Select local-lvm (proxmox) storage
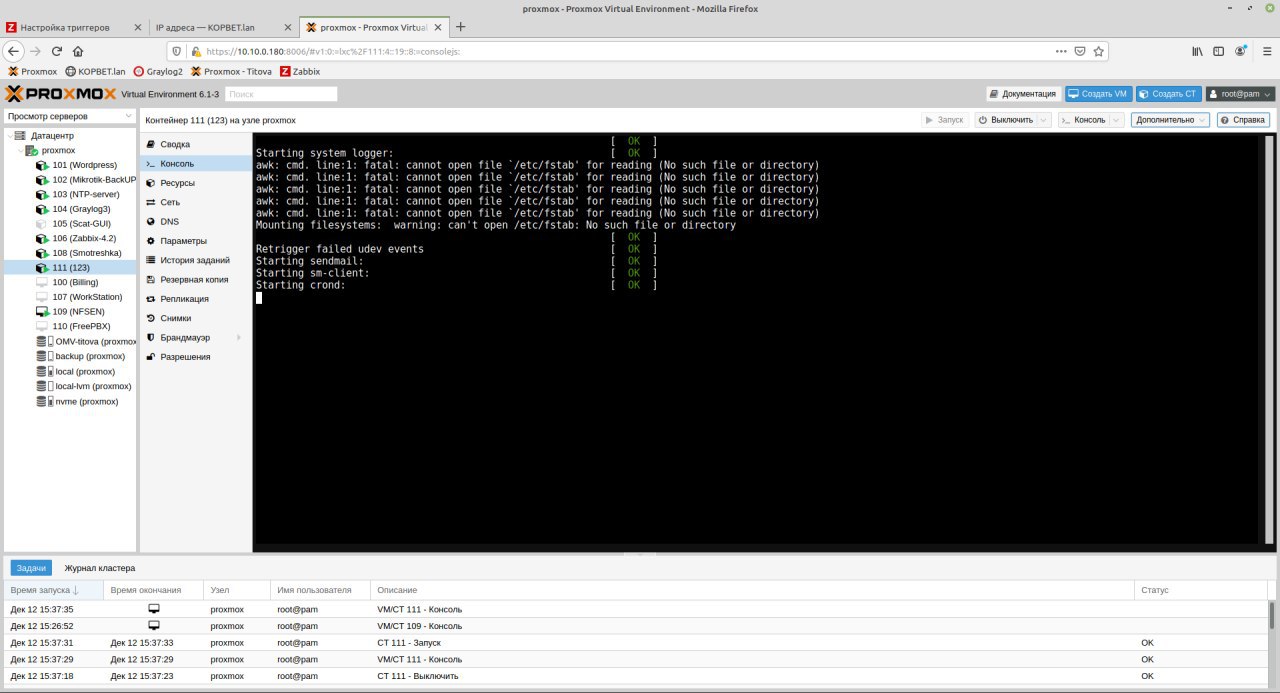The image size is (1280, 693). click(x=91, y=386)
